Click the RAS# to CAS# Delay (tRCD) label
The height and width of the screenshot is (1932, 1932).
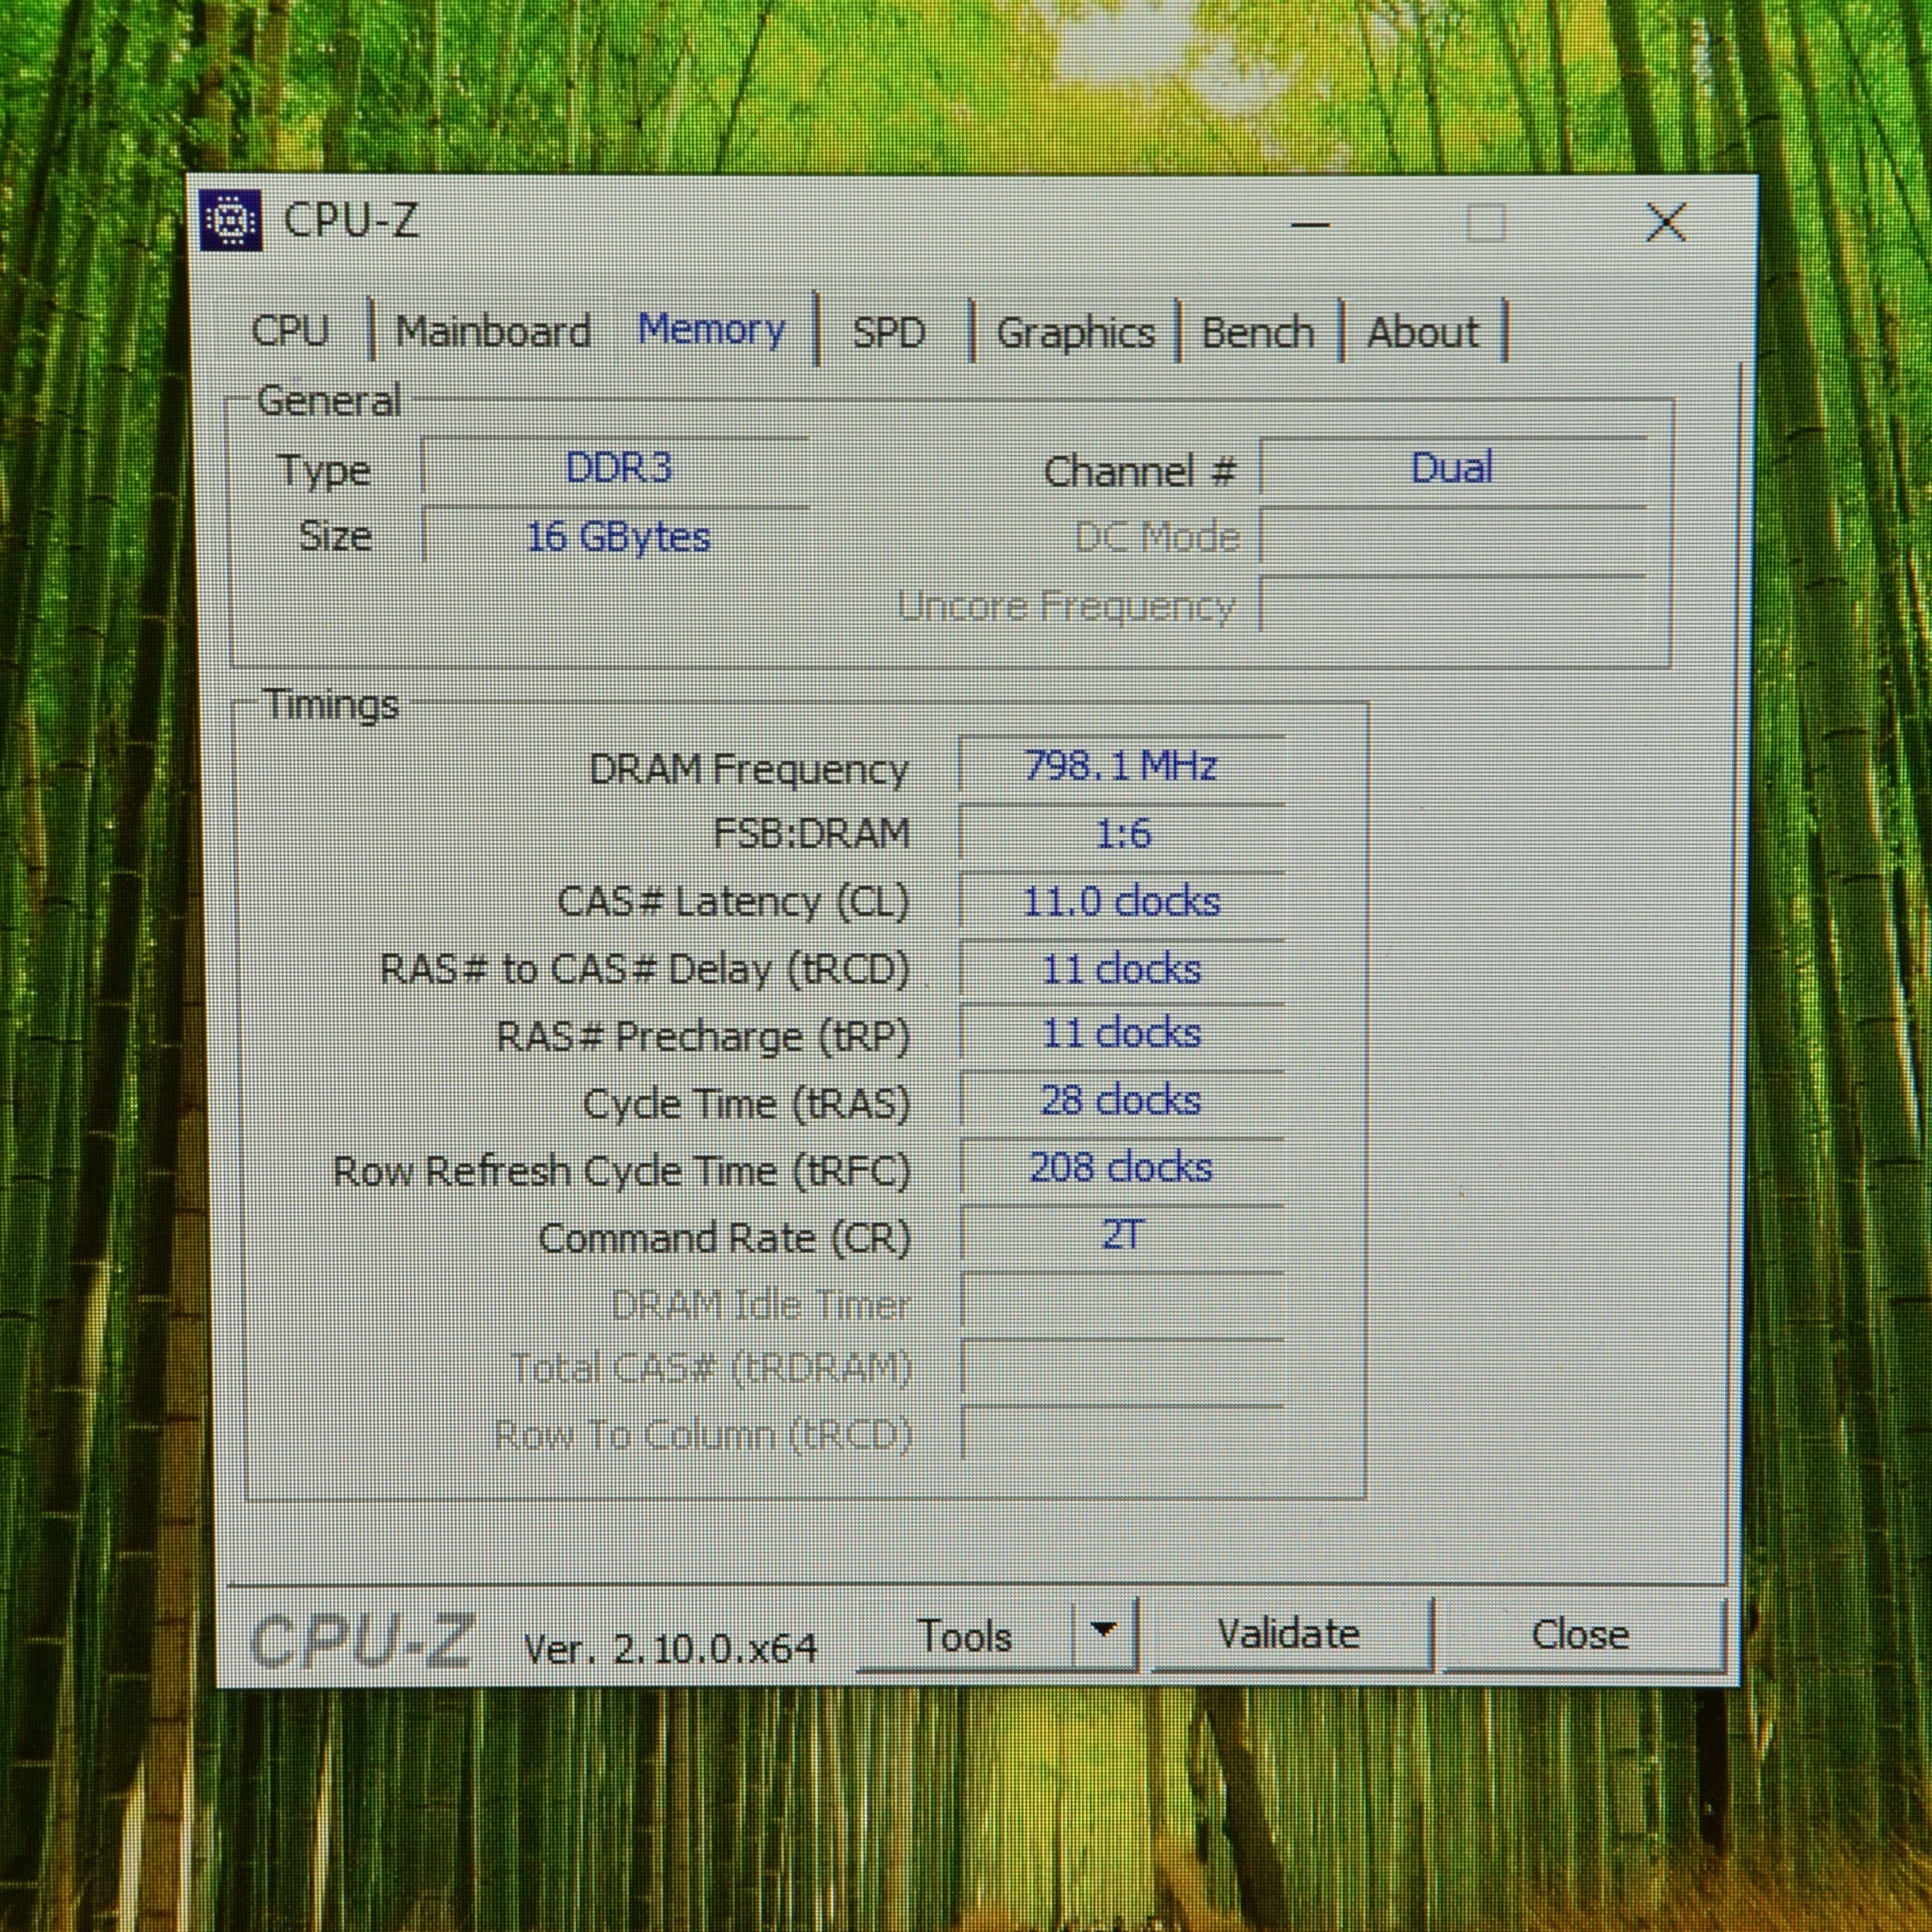pos(645,969)
